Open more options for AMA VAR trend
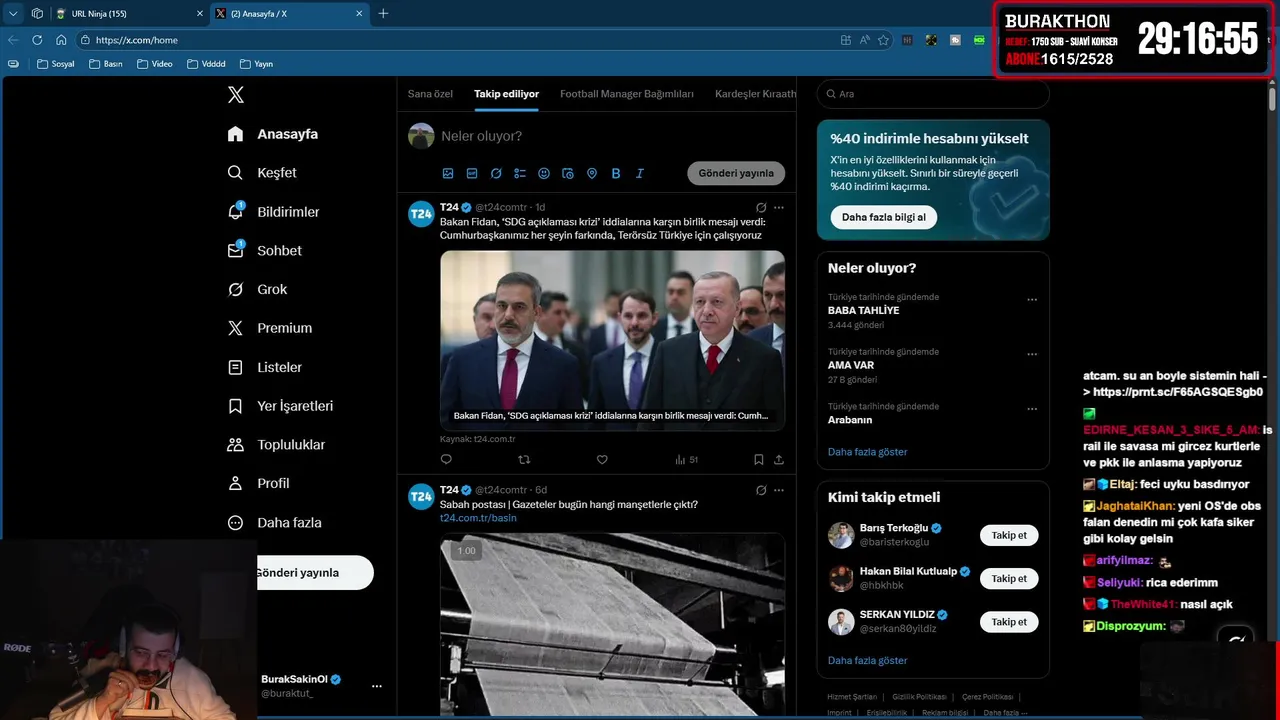This screenshot has width=1280, height=720. point(1032,355)
